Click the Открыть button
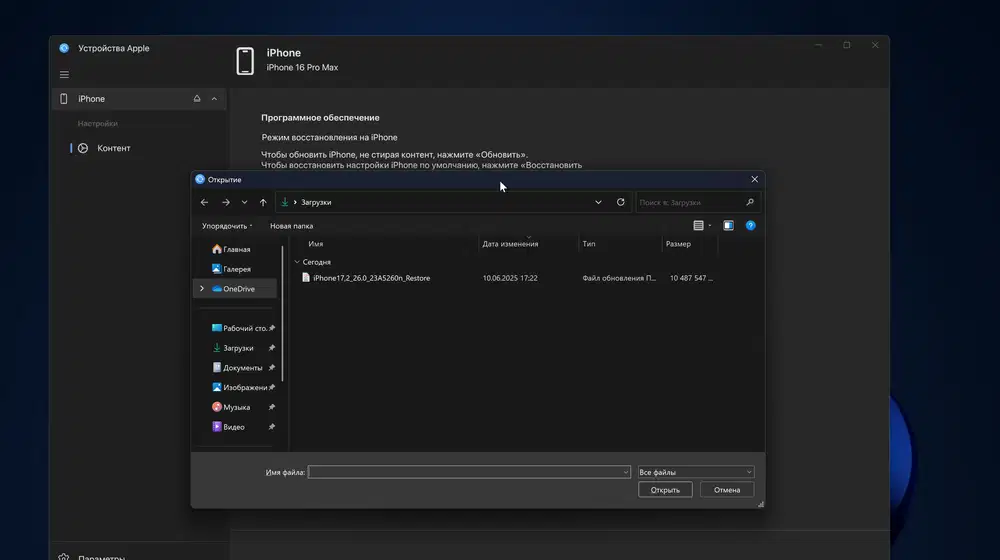 (x=665, y=490)
